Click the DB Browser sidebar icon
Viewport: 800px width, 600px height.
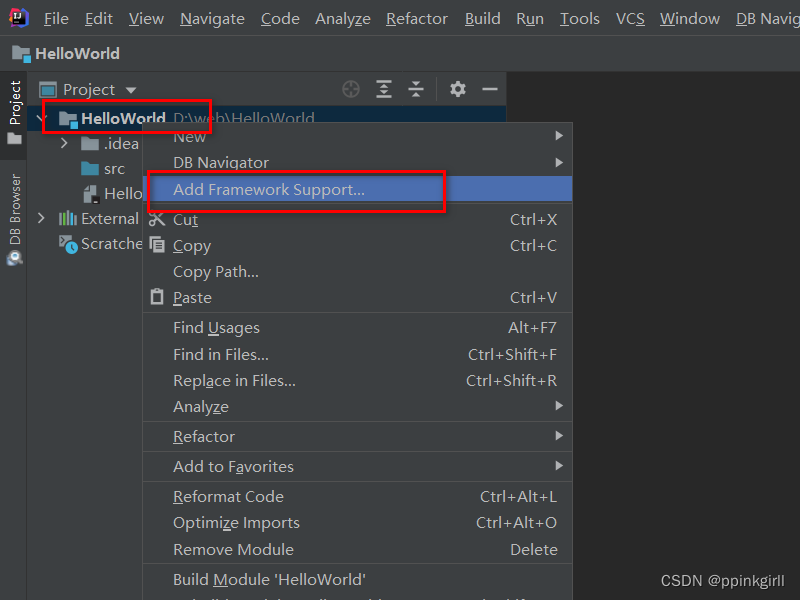(14, 259)
